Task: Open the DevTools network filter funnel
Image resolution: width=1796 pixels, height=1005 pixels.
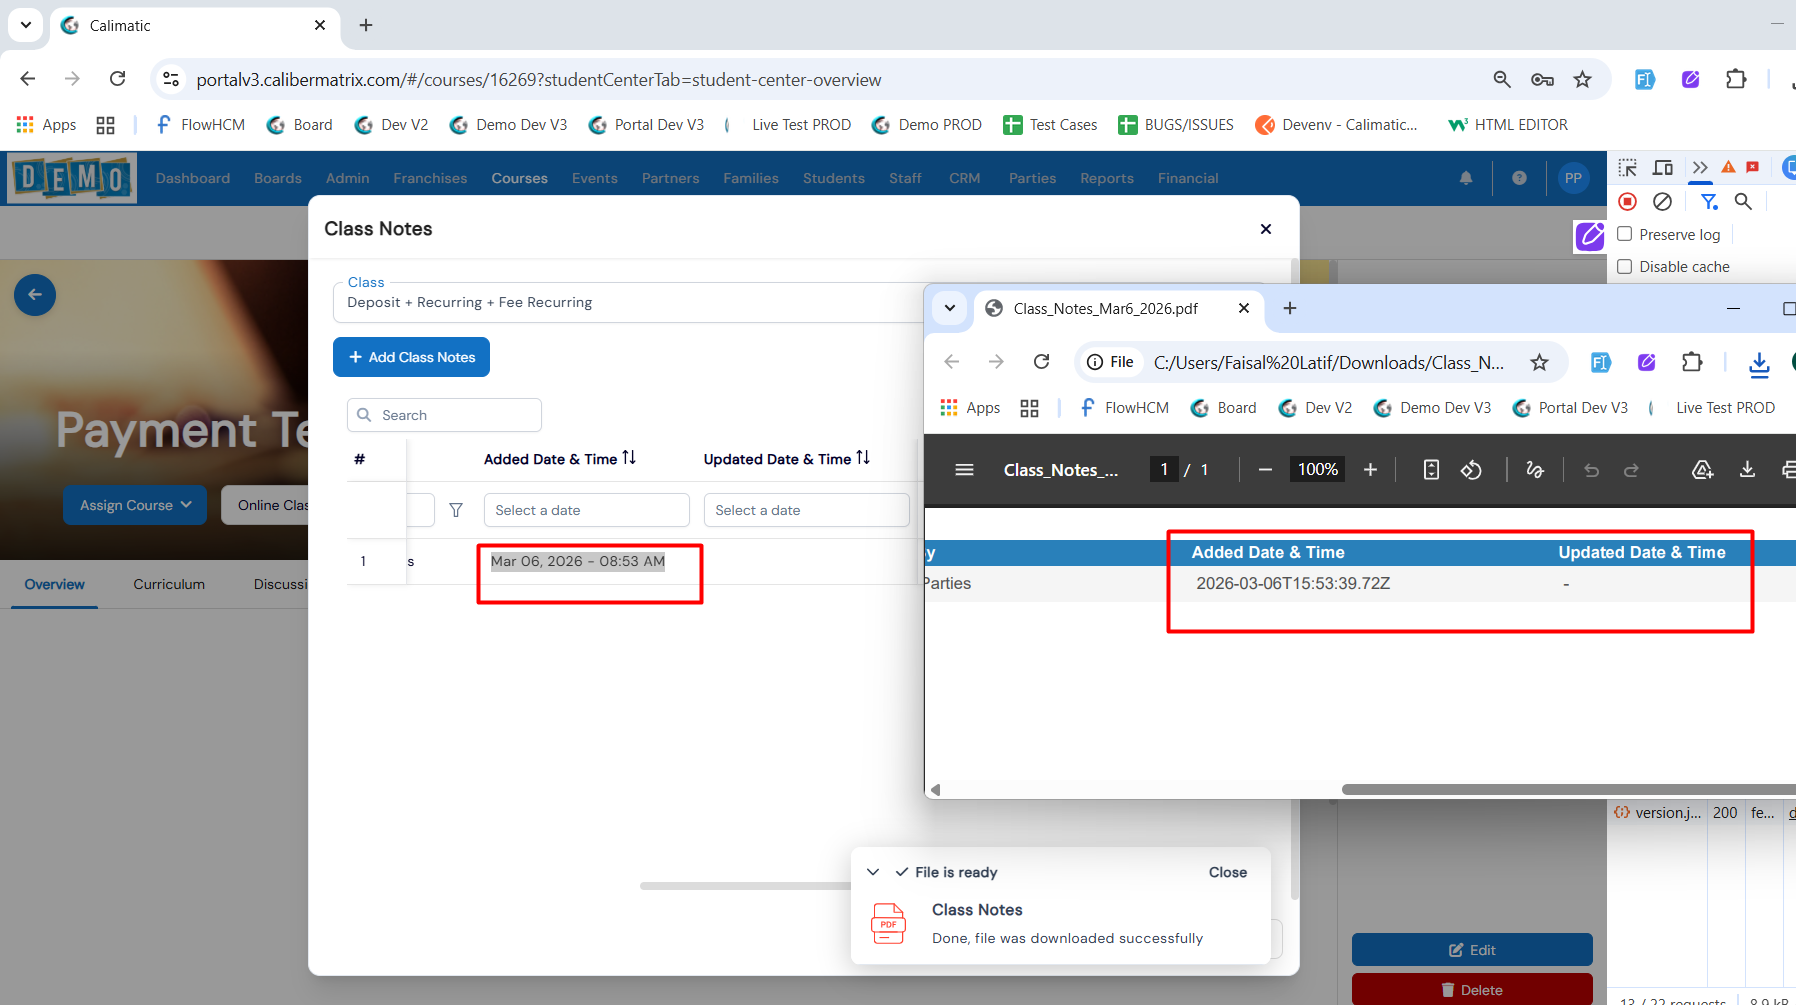Action: click(x=1709, y=202)
